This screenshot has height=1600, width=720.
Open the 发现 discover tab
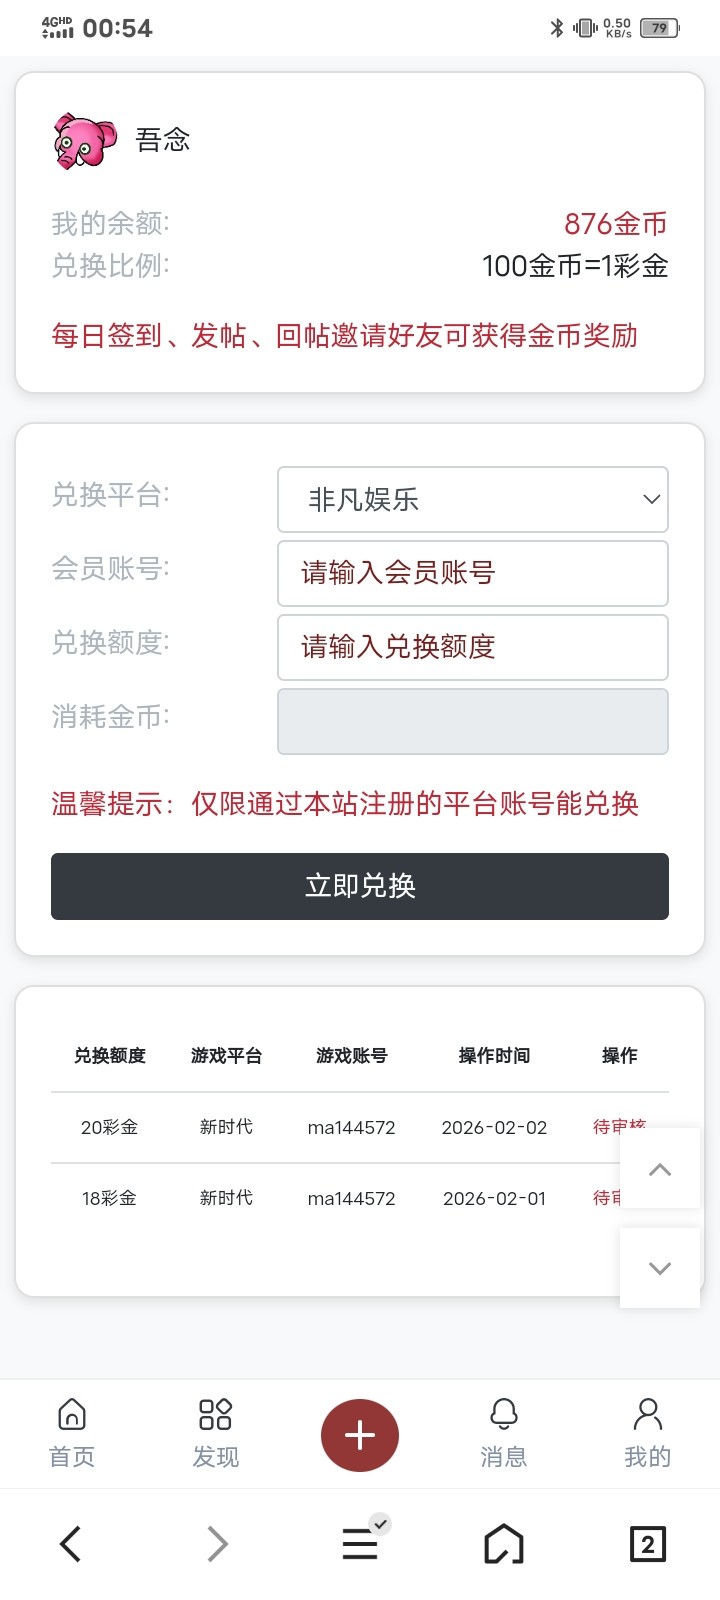(x=216, y=1432)
